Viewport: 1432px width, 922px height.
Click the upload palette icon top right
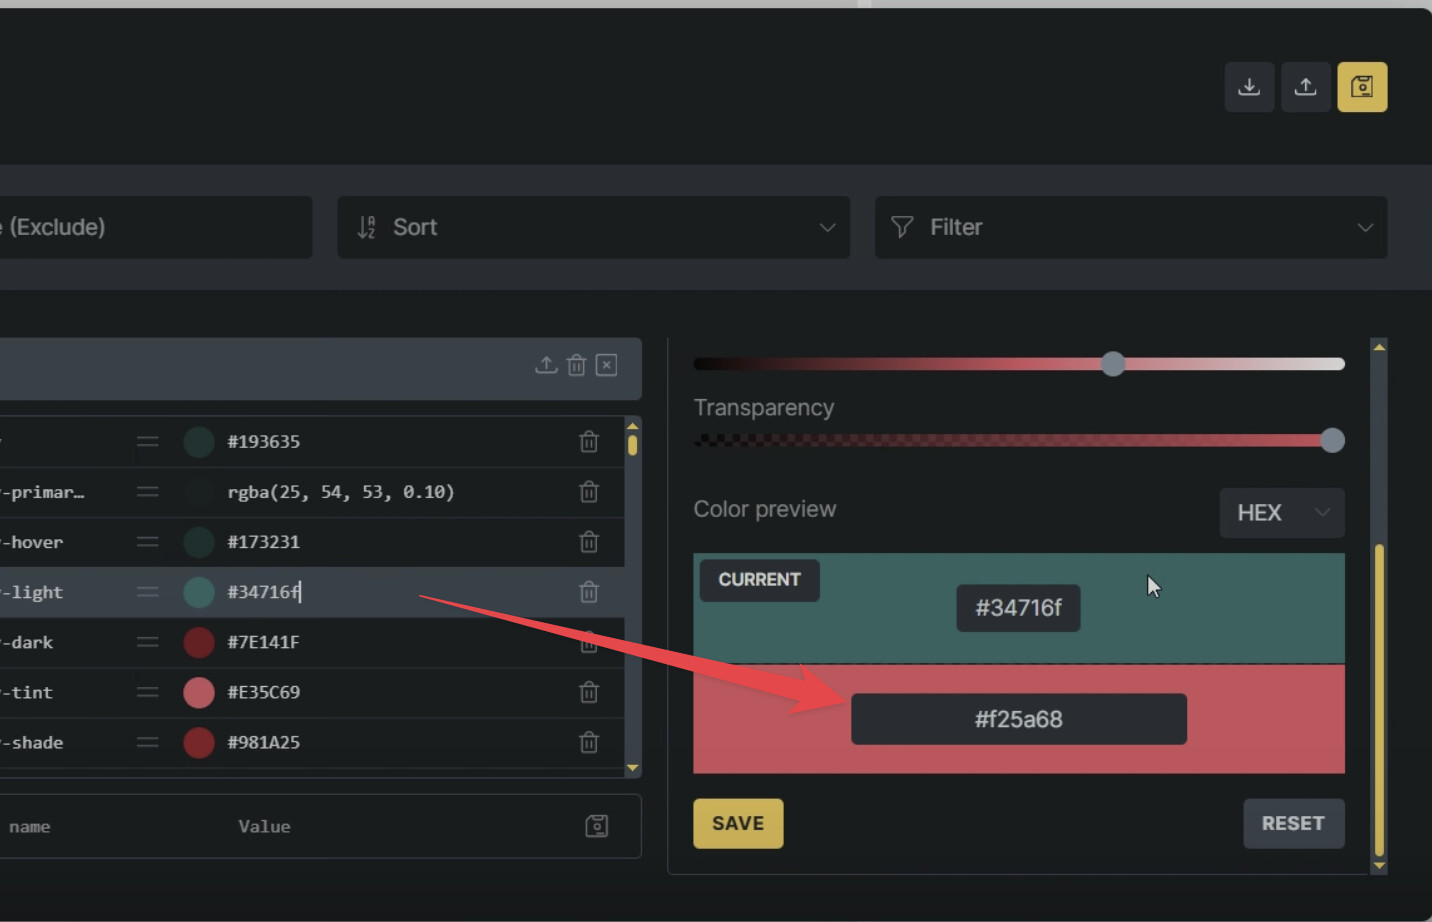(1305, 86)
